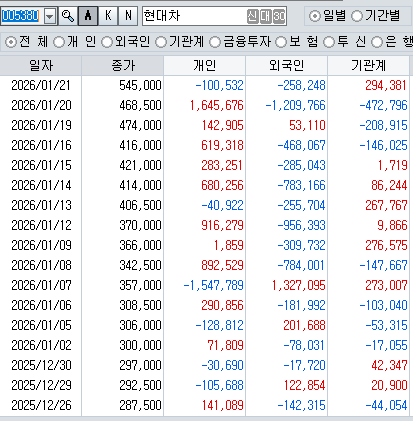The width and height of the screenshot is (413, 421).
Task: Click closing price 416,000
Action: pos(140,146)
